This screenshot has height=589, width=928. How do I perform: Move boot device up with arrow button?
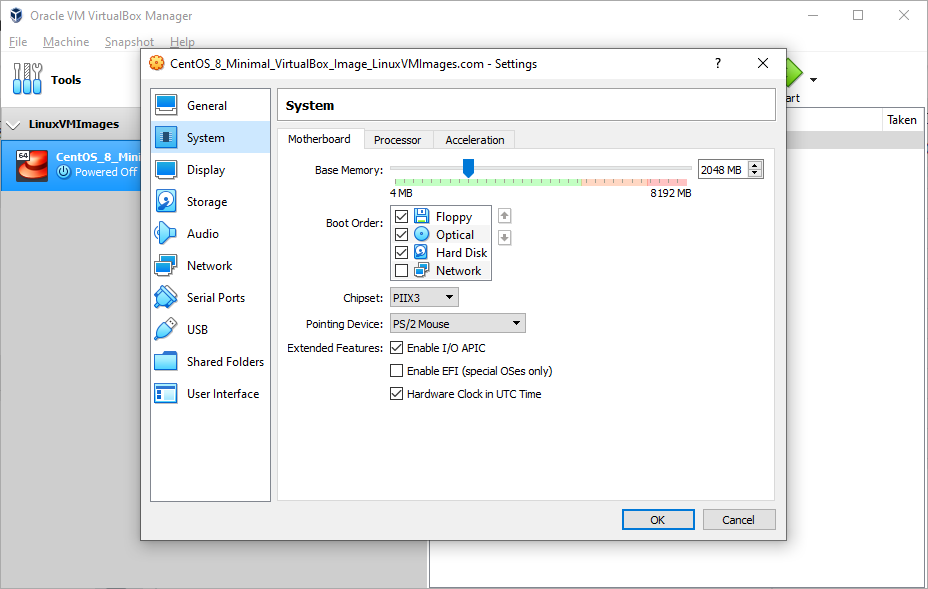pyautogui.click(x=504, y=215)
